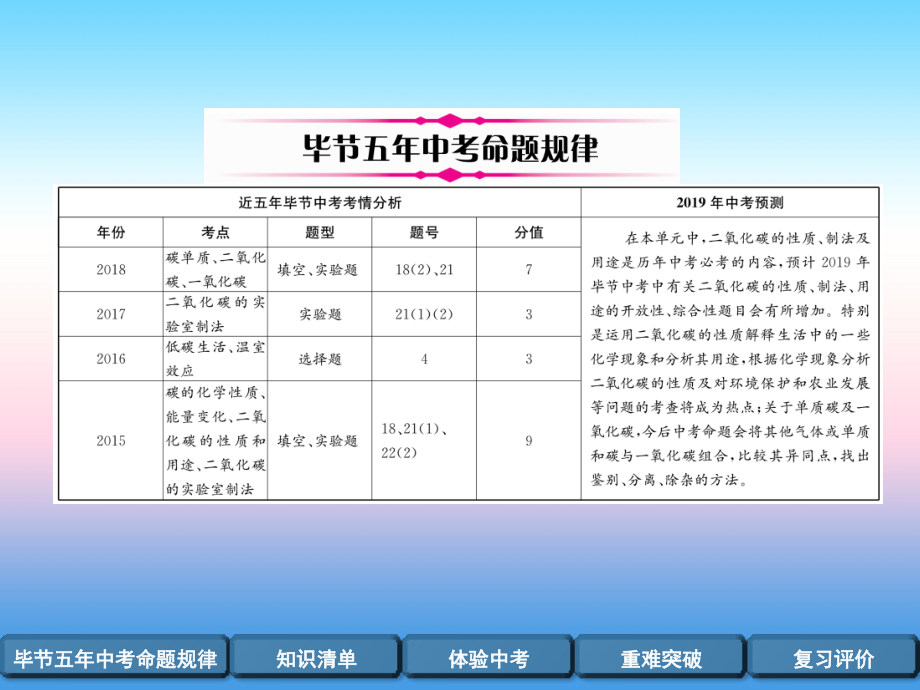Click the prediction paragraph starting 在本单元中
The image size is (920, 690).
coord(730,358)
